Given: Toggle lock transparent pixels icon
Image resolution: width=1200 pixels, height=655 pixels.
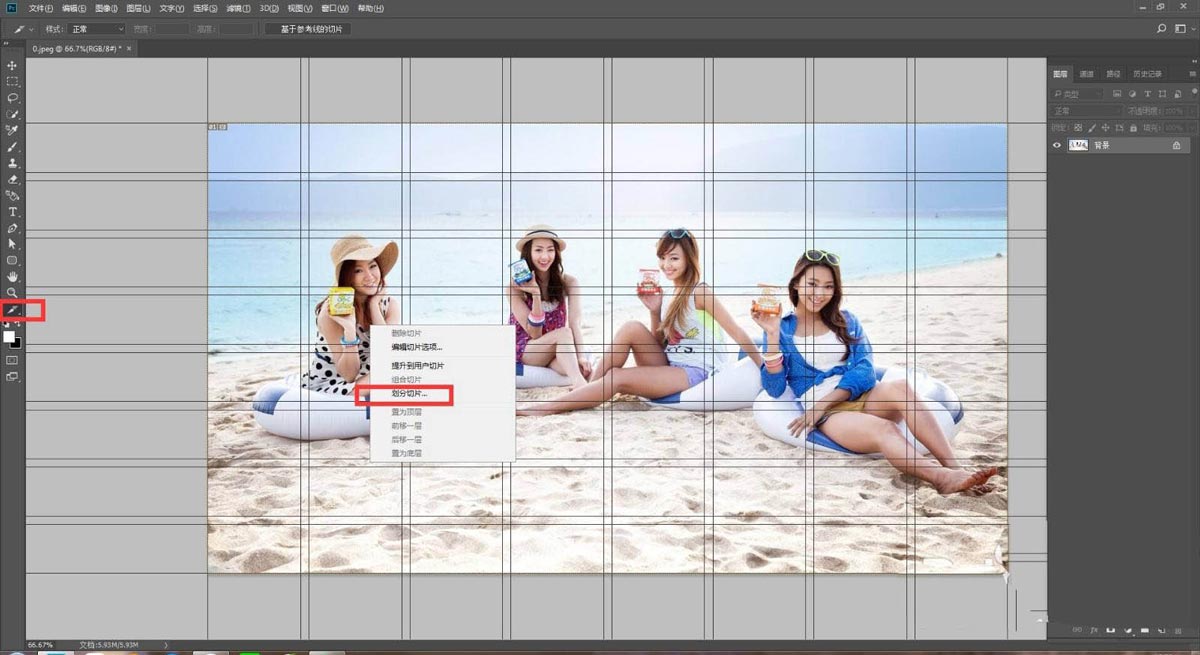Looking at the screenshot, I should pos(1078,127).
